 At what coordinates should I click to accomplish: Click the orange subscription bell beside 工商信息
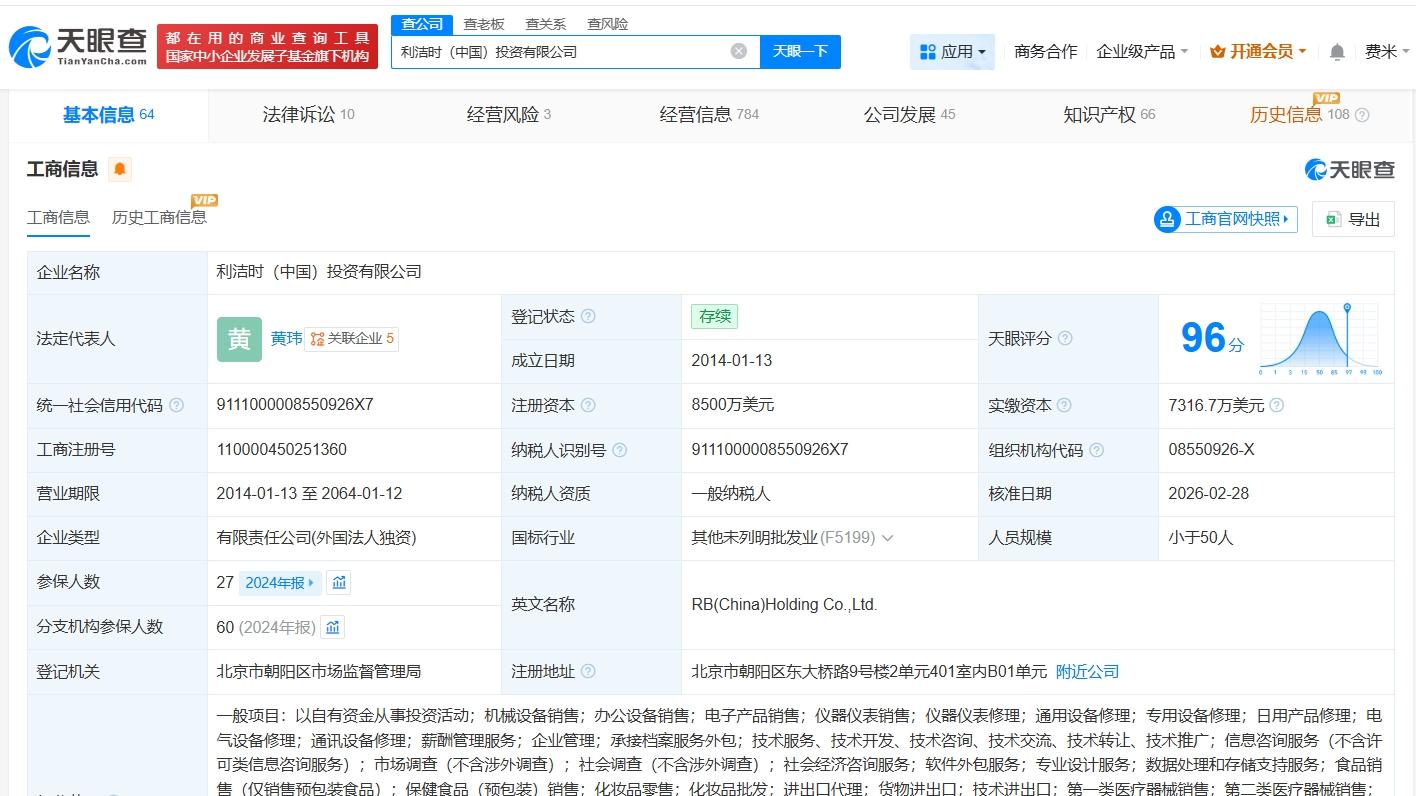[x=119, y=168]
